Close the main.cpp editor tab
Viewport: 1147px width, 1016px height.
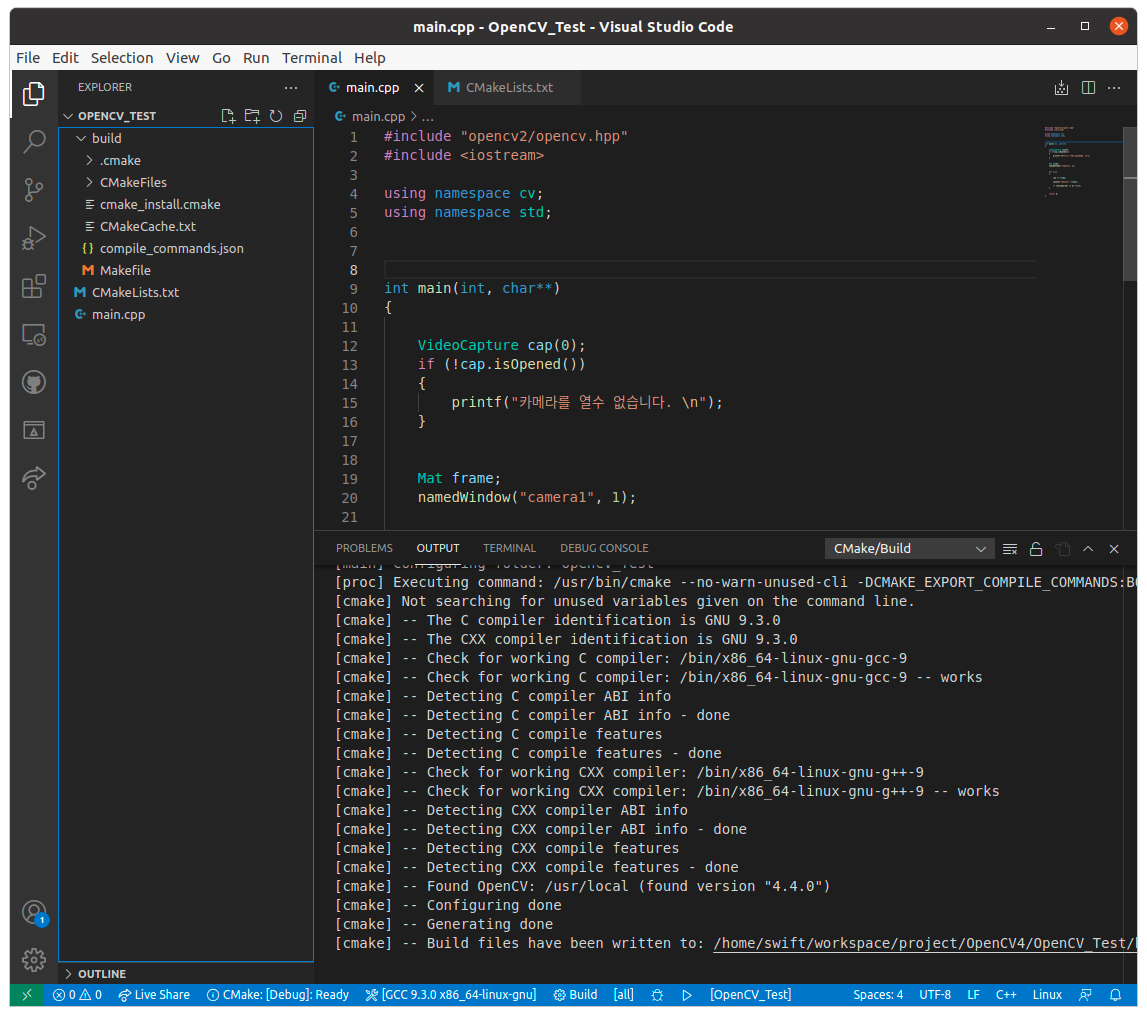[x=419, y=88]
